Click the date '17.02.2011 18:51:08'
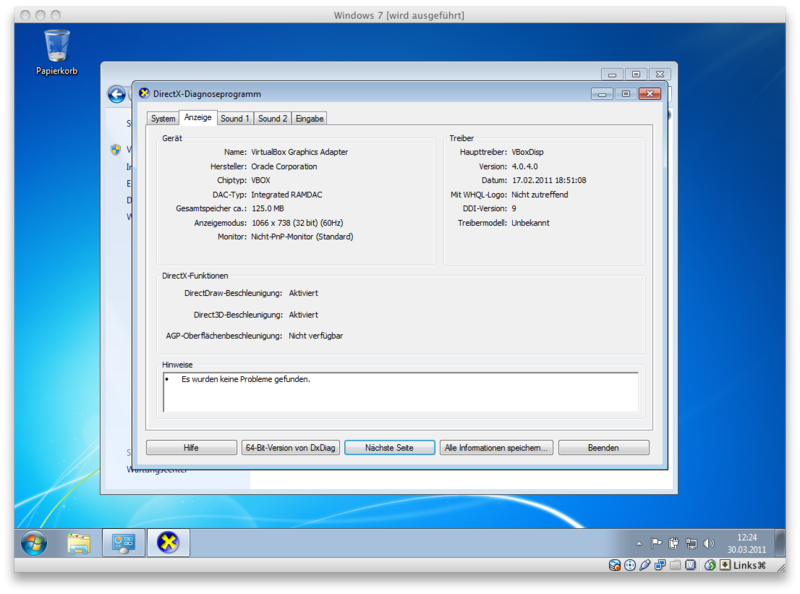 coord(549,180)
